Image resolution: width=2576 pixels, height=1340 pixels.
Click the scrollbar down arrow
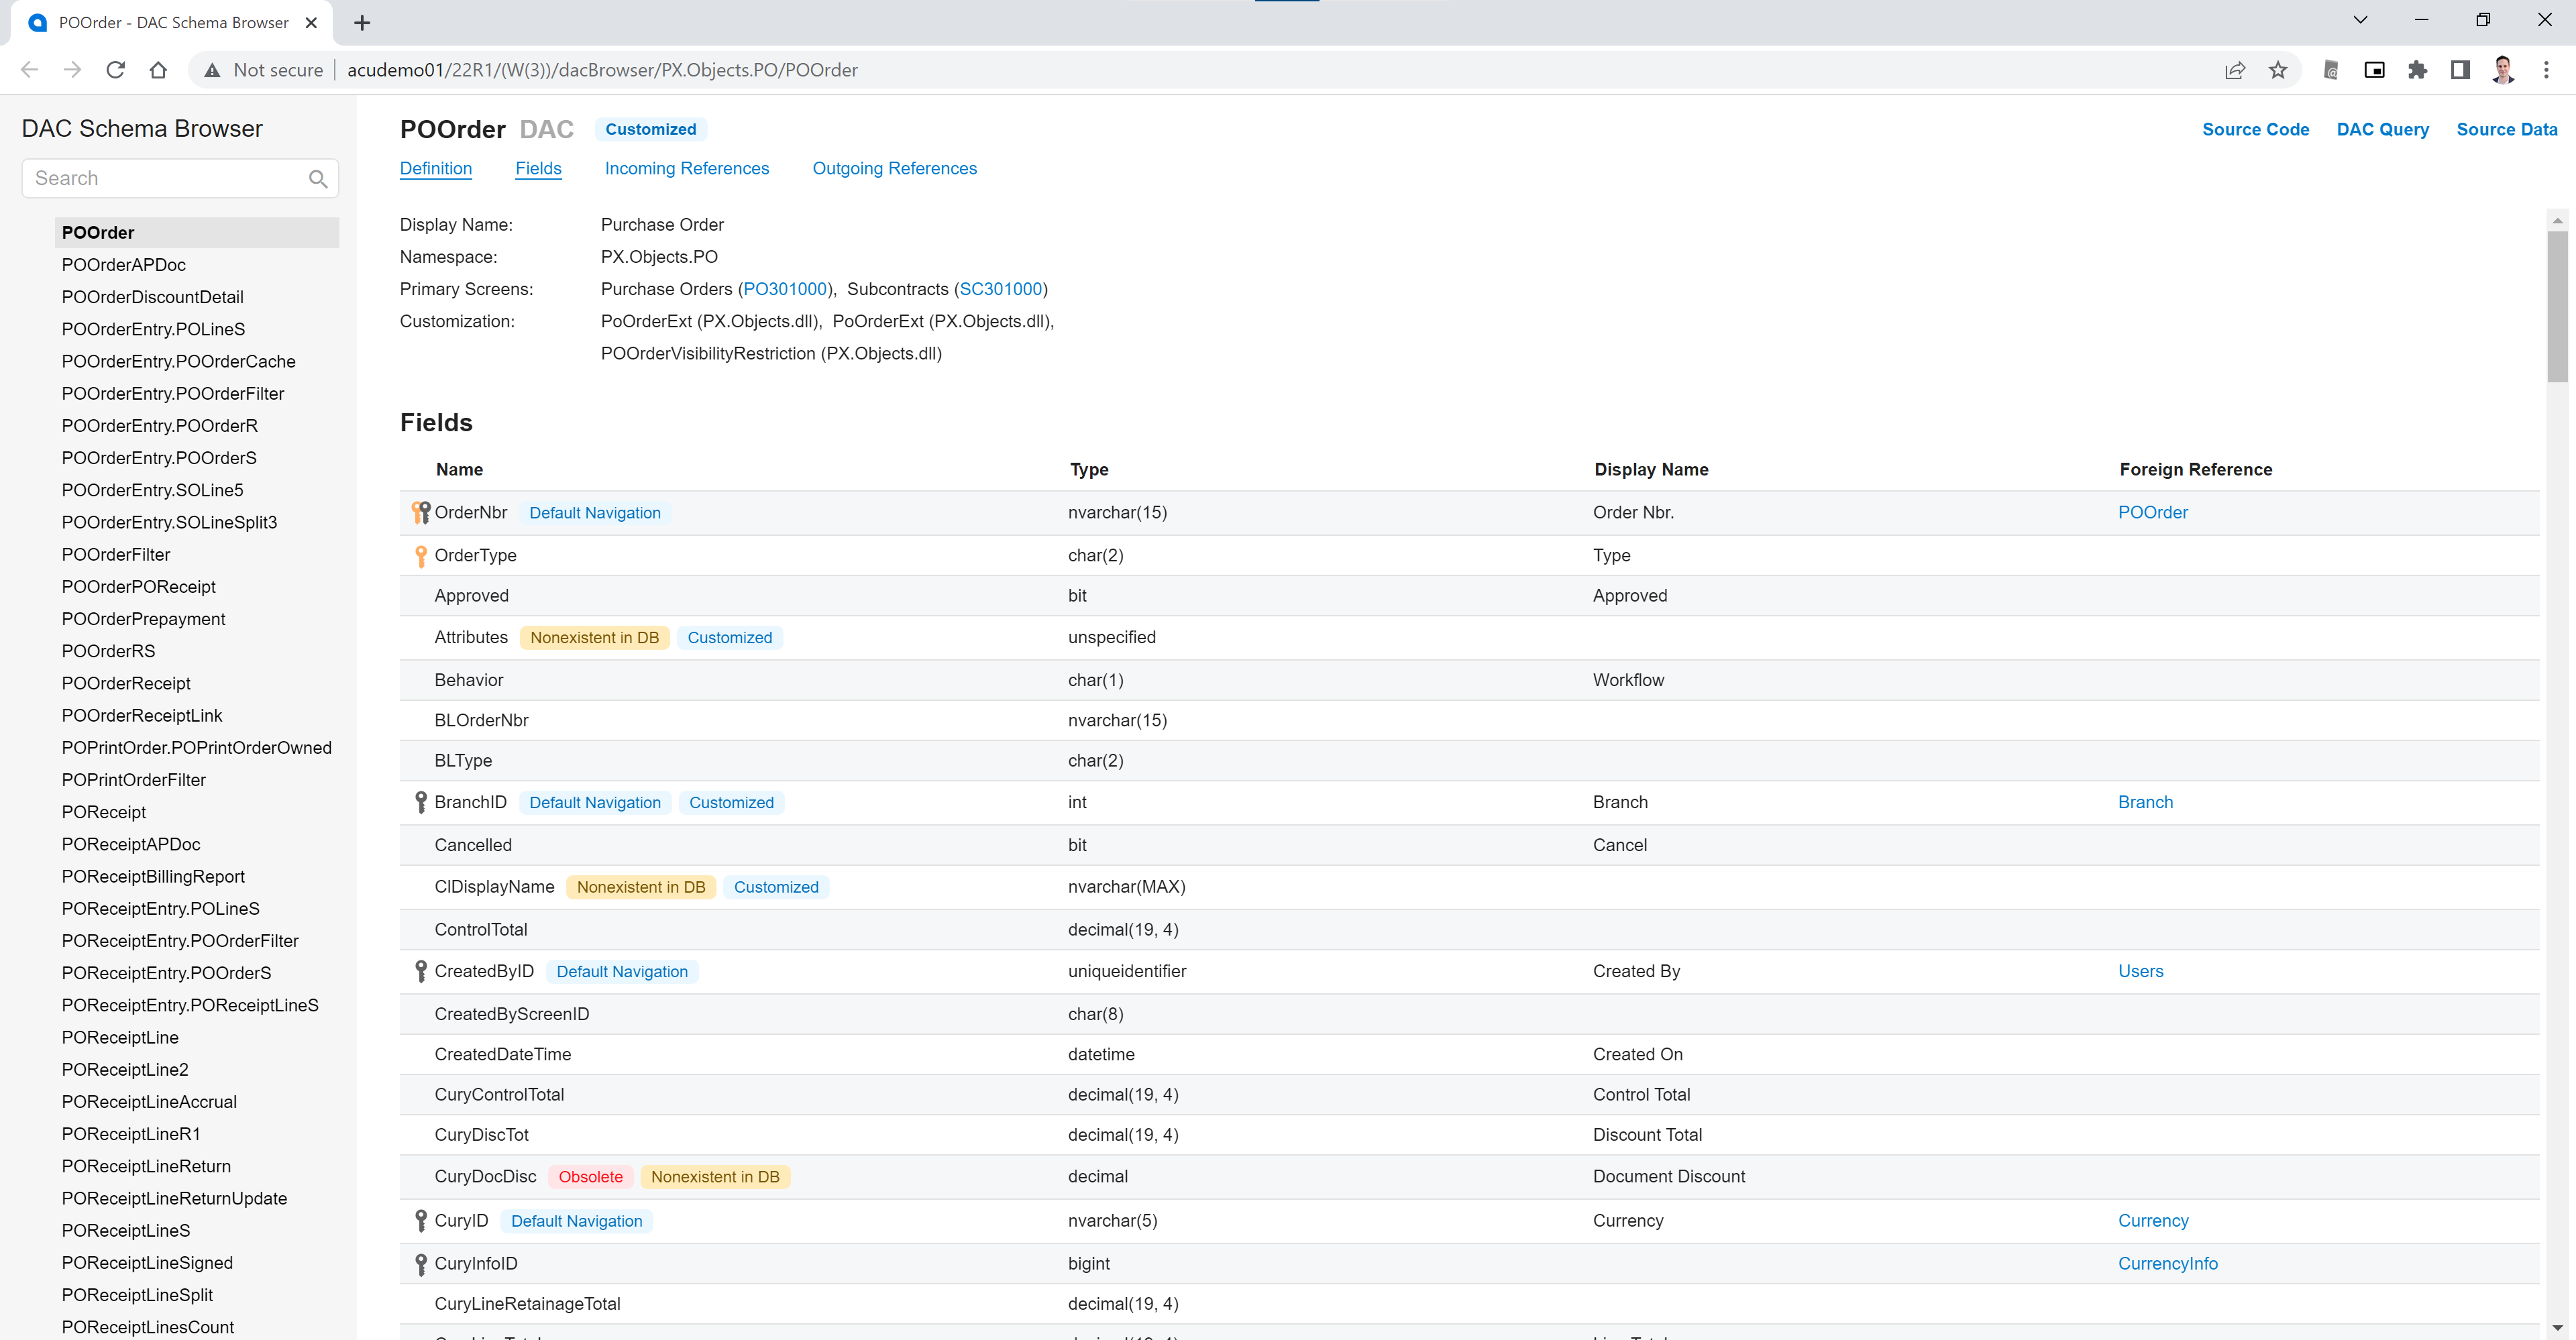click(x=2557, y=1328)
